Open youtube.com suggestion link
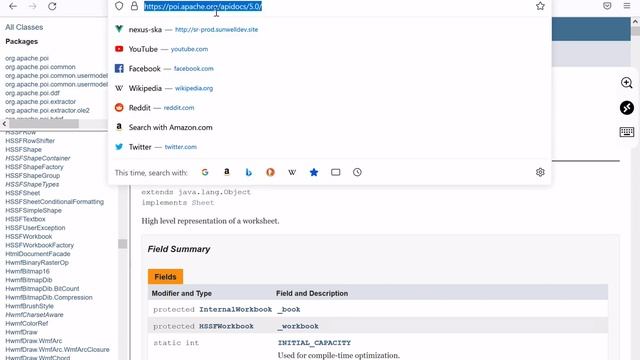 [189, 49]
